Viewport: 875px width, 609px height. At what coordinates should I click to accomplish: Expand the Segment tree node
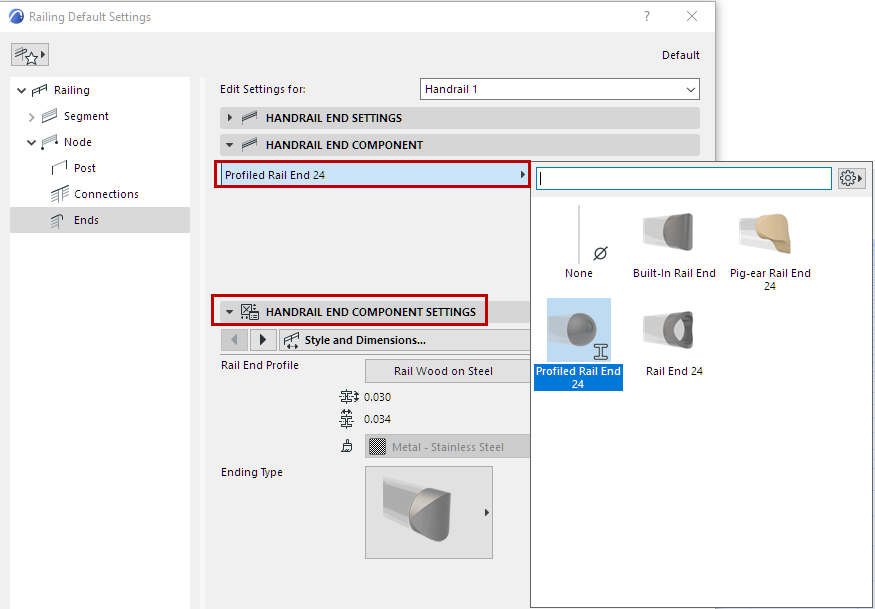pos(31,117)
